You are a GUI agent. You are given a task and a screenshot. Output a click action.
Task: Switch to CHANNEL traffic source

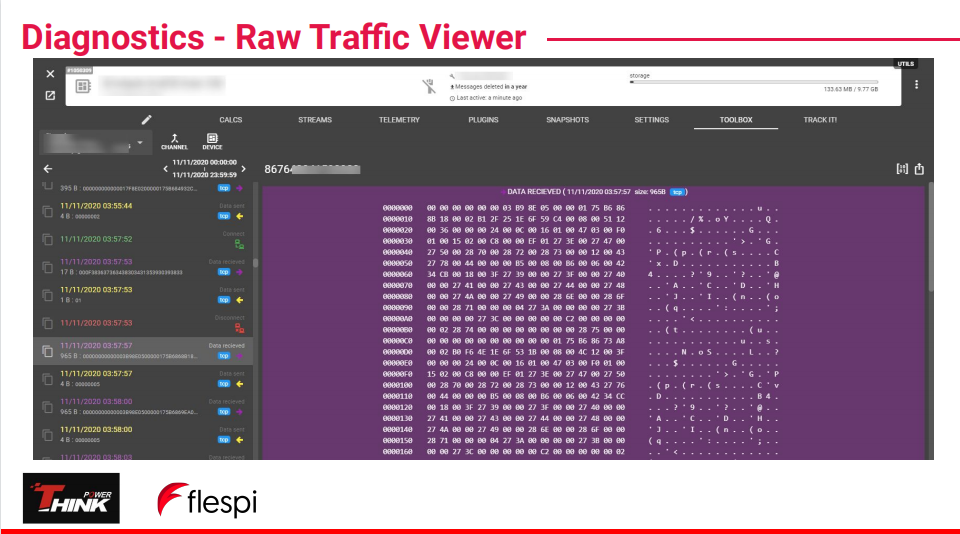pyautogui.click(x=174, y=141)
